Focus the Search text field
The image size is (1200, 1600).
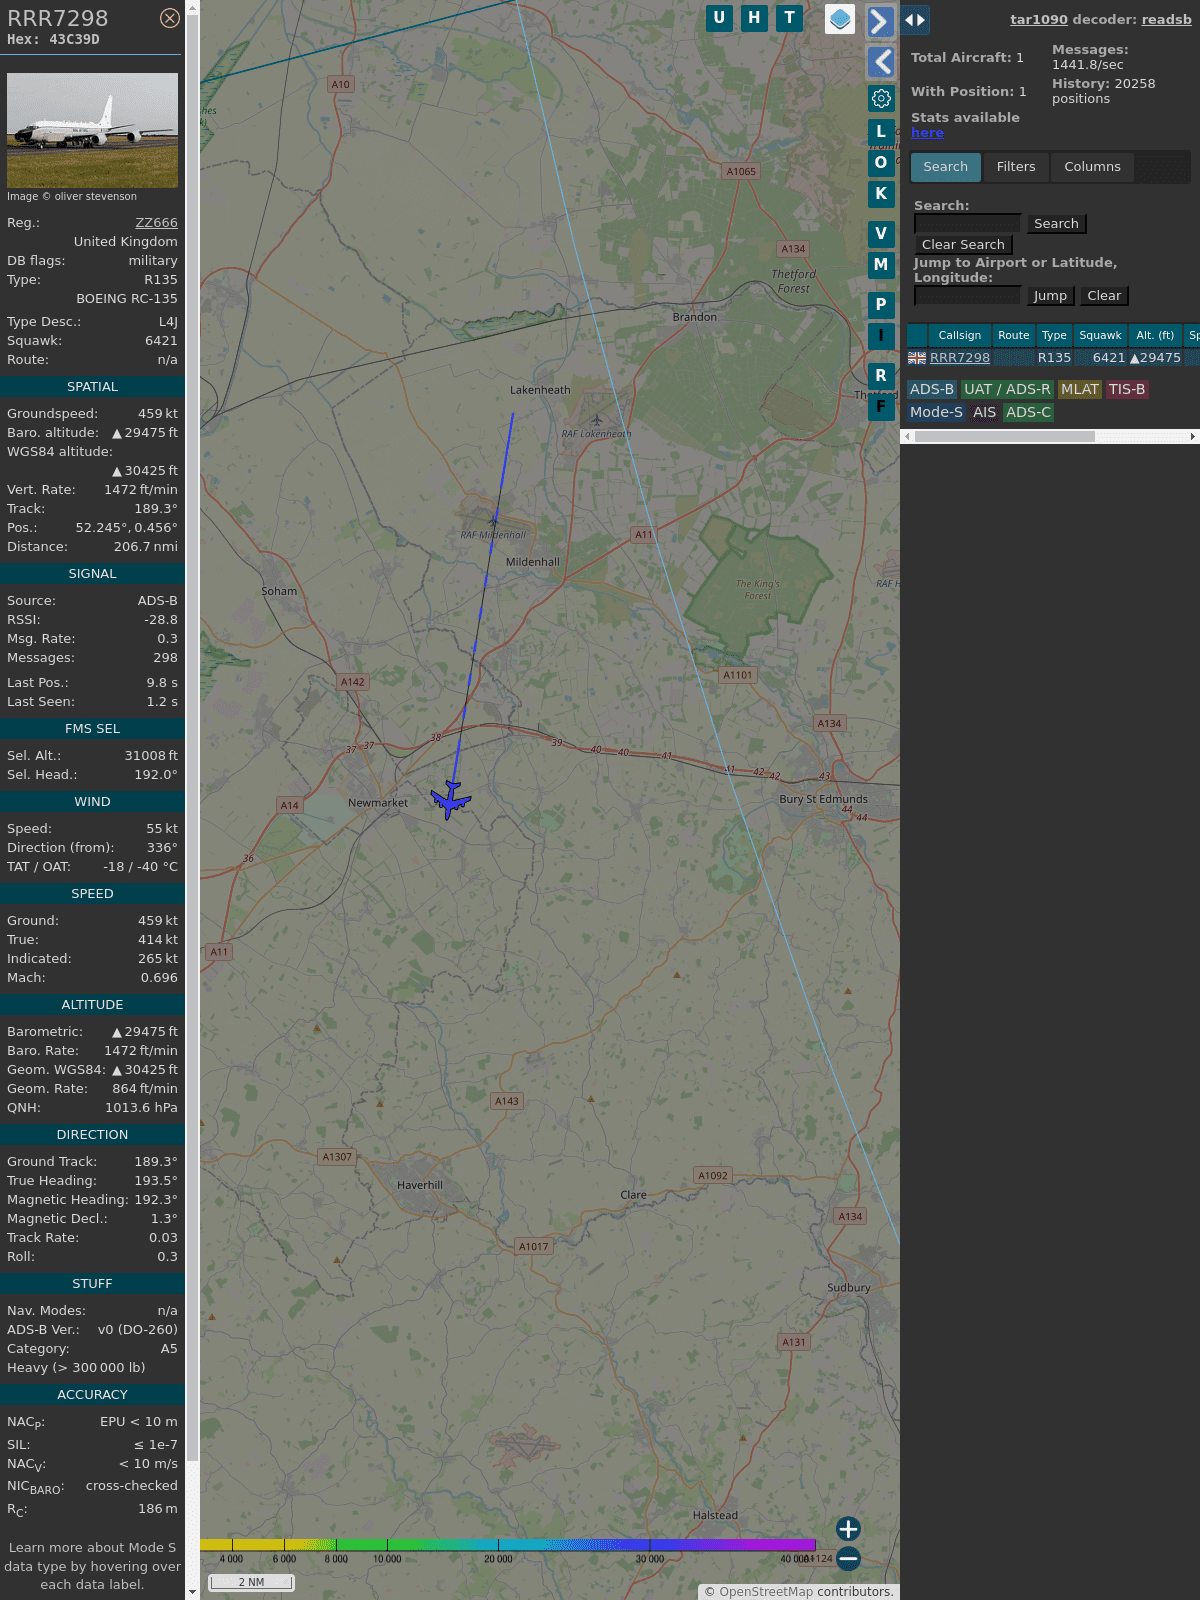967,223
